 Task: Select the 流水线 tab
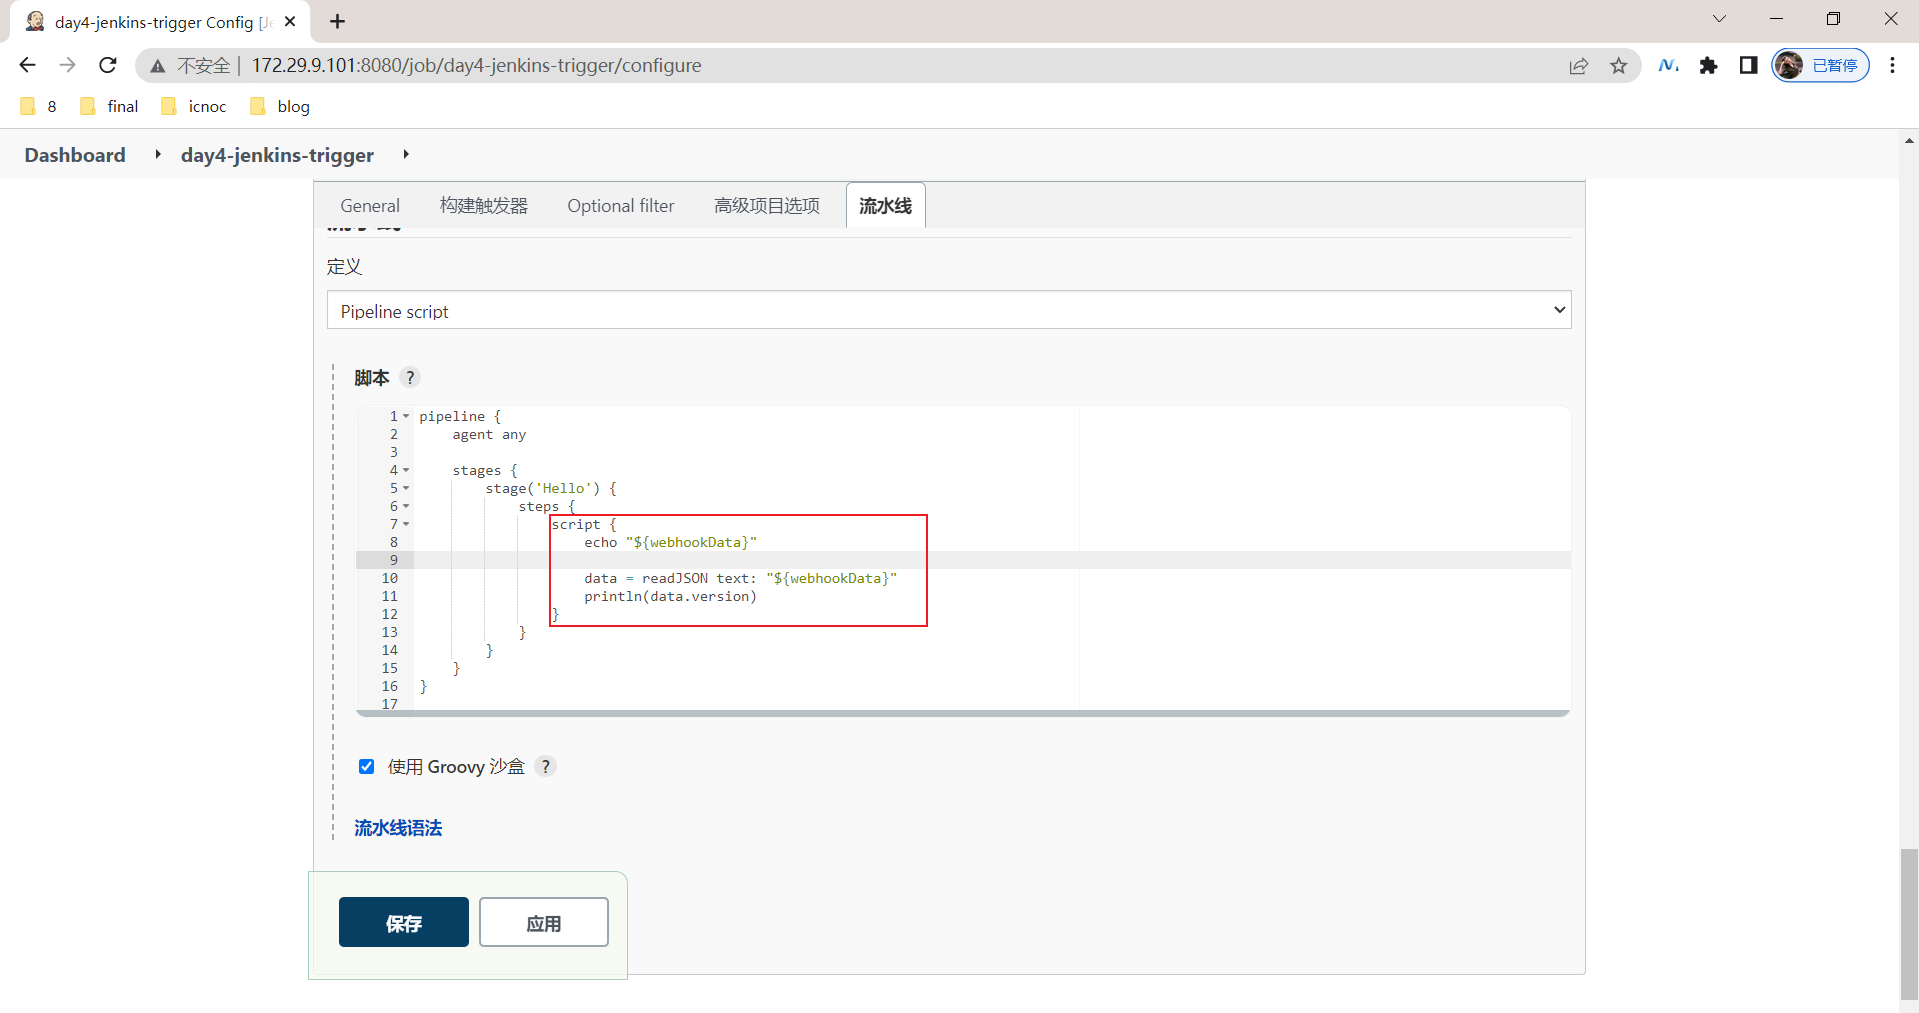point(886,205)
